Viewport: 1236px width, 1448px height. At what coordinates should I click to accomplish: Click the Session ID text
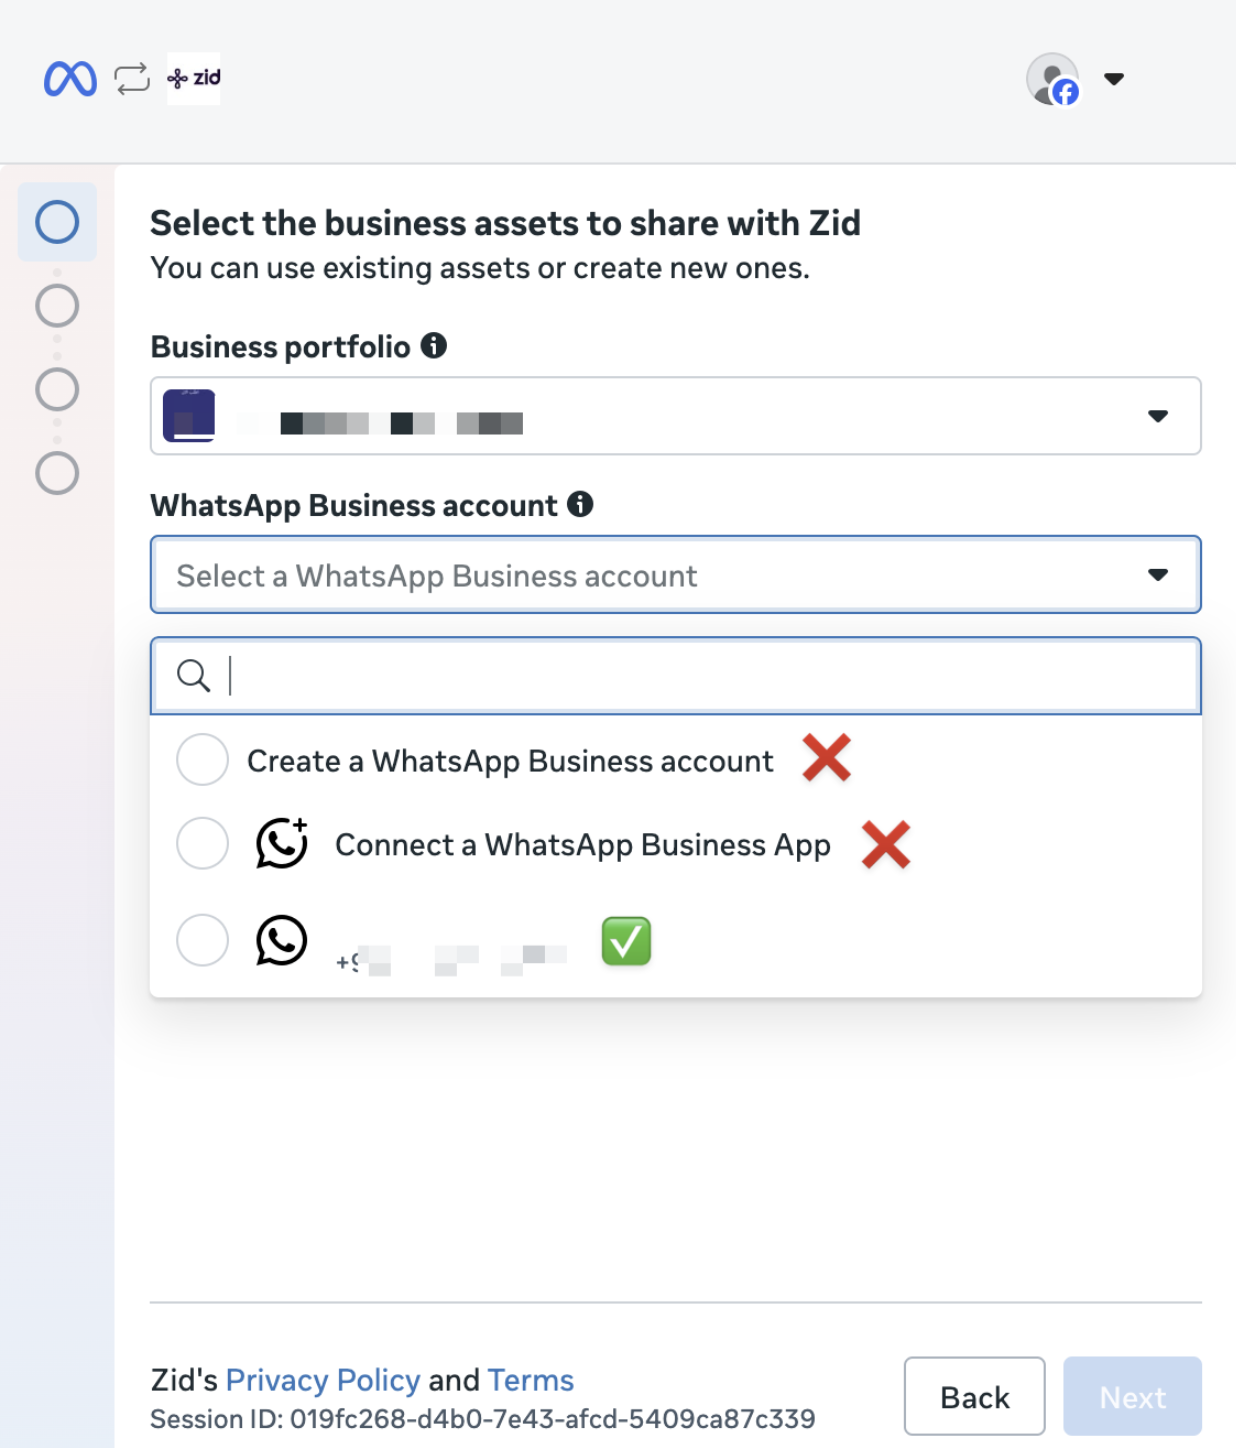pyautogui.click(x=483, y=1419)
